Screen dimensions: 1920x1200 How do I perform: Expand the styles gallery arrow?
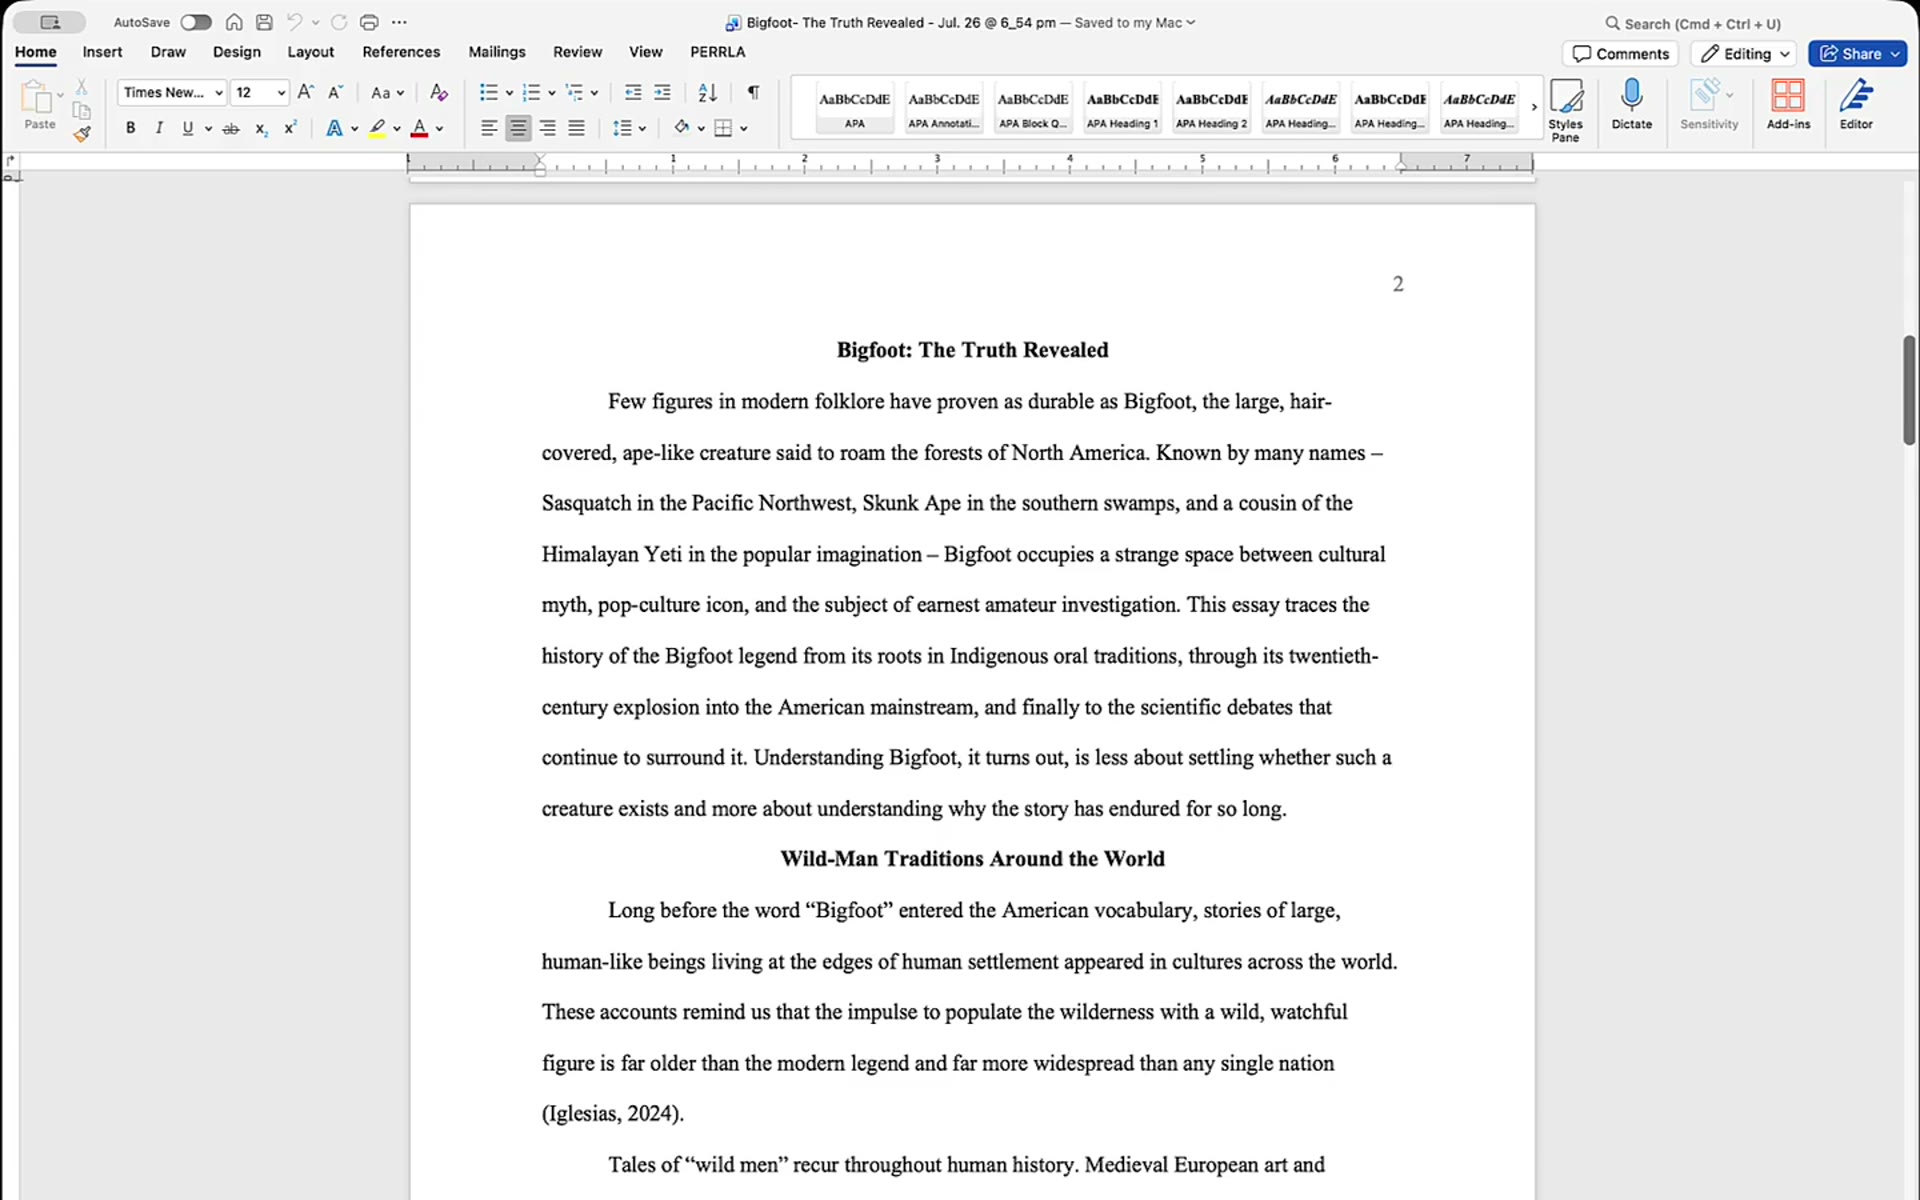[x=1534, y=107]
